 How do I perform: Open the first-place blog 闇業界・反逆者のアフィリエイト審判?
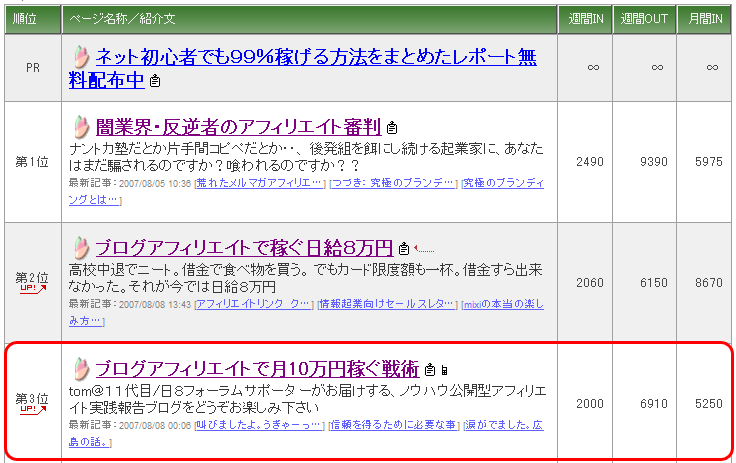pos(238,127)
